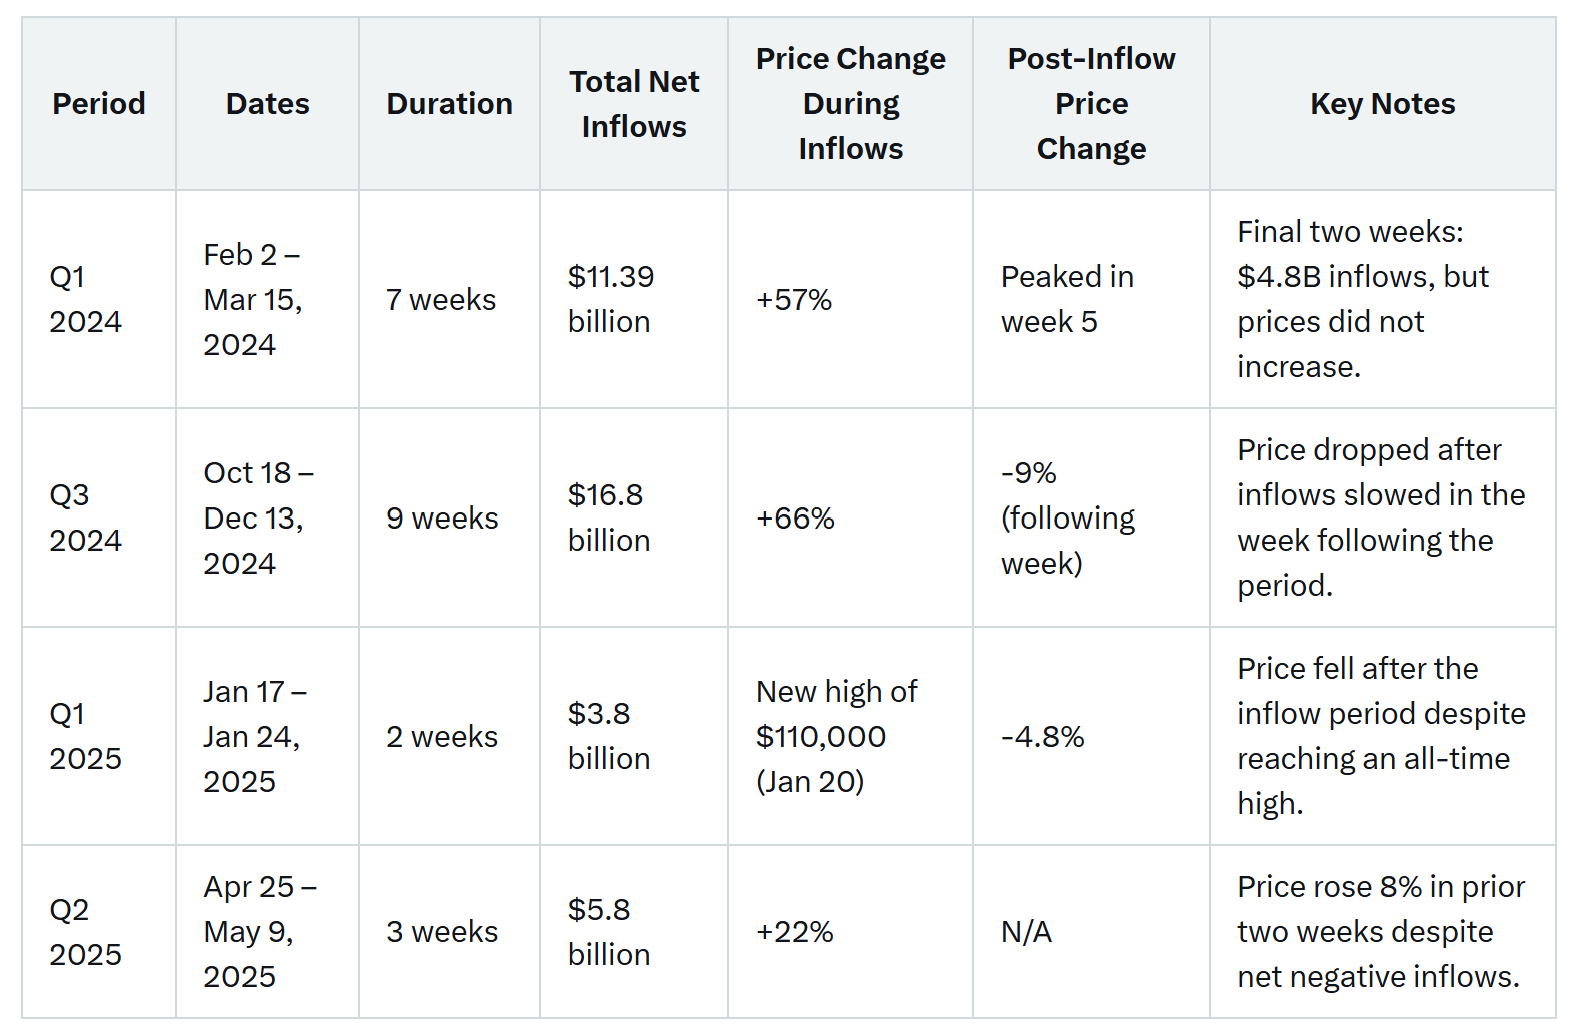Click the Period column header
Image resolution: width=1574 pixels, height=1032 pixels.
tap(98, 104)
